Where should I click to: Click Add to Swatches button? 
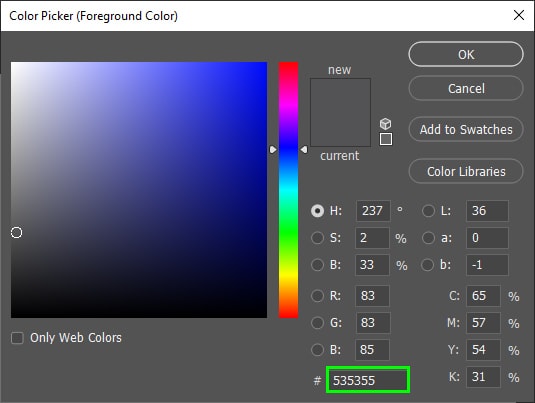(466, 129)
